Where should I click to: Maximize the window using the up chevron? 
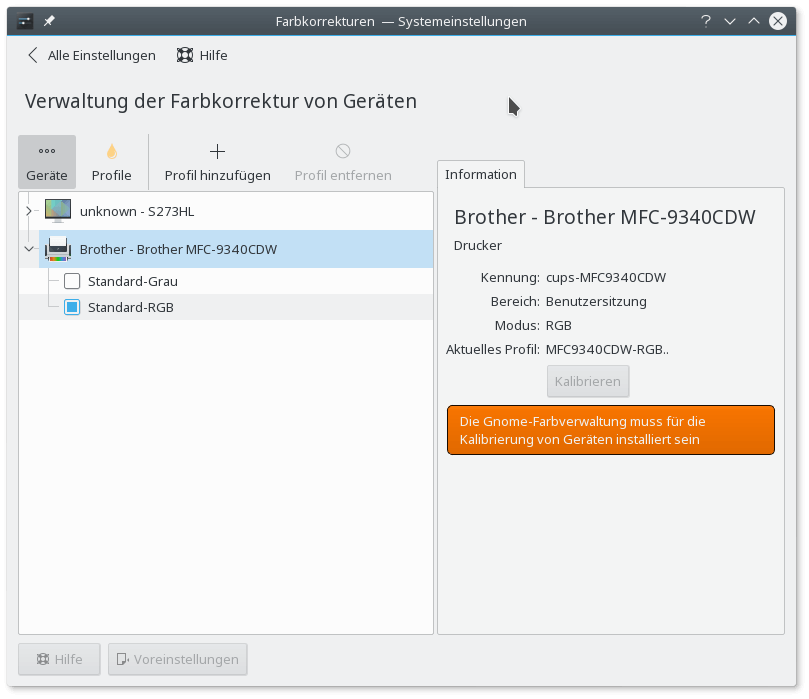754,21
